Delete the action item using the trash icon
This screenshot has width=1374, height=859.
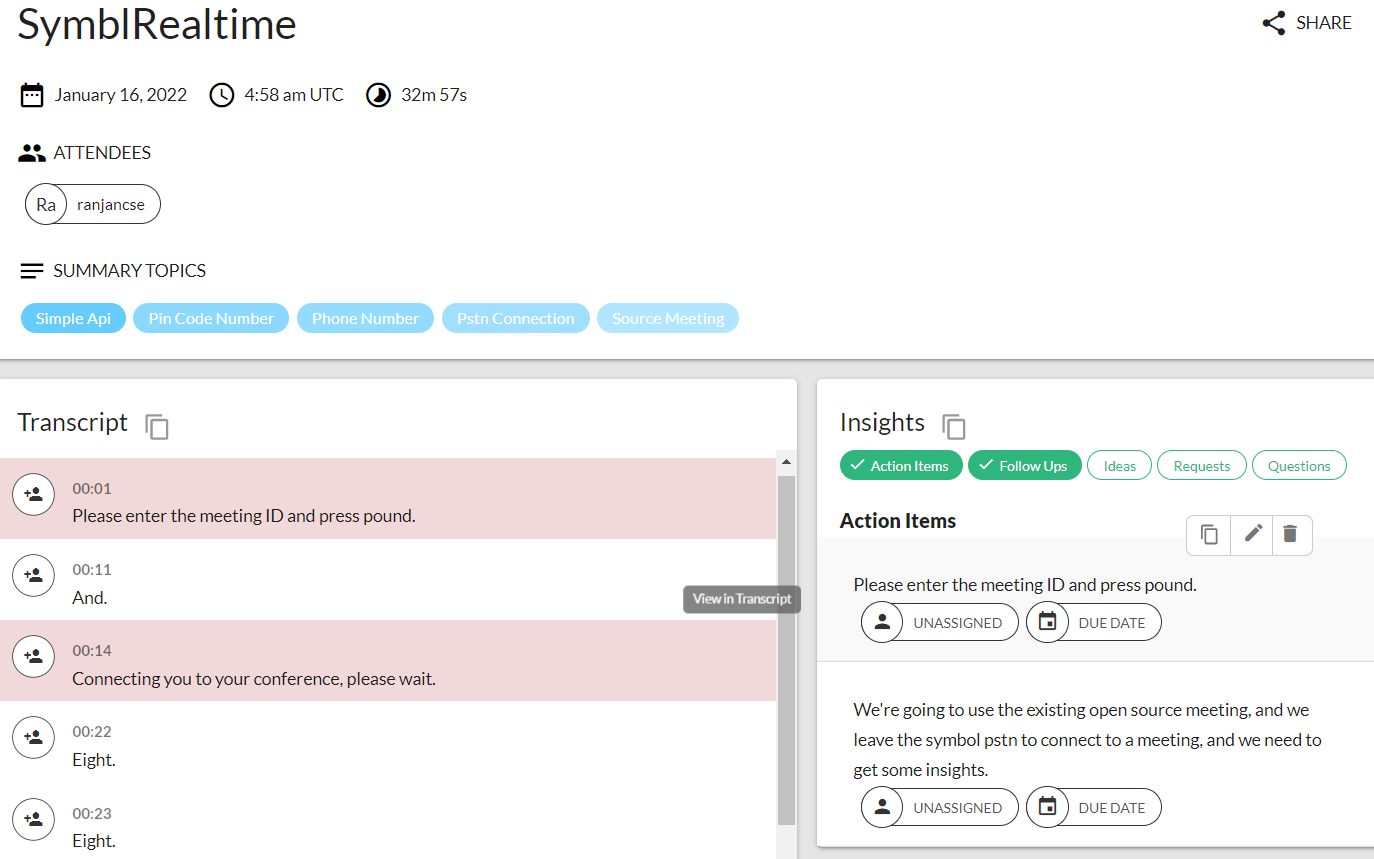[1291, 535]
